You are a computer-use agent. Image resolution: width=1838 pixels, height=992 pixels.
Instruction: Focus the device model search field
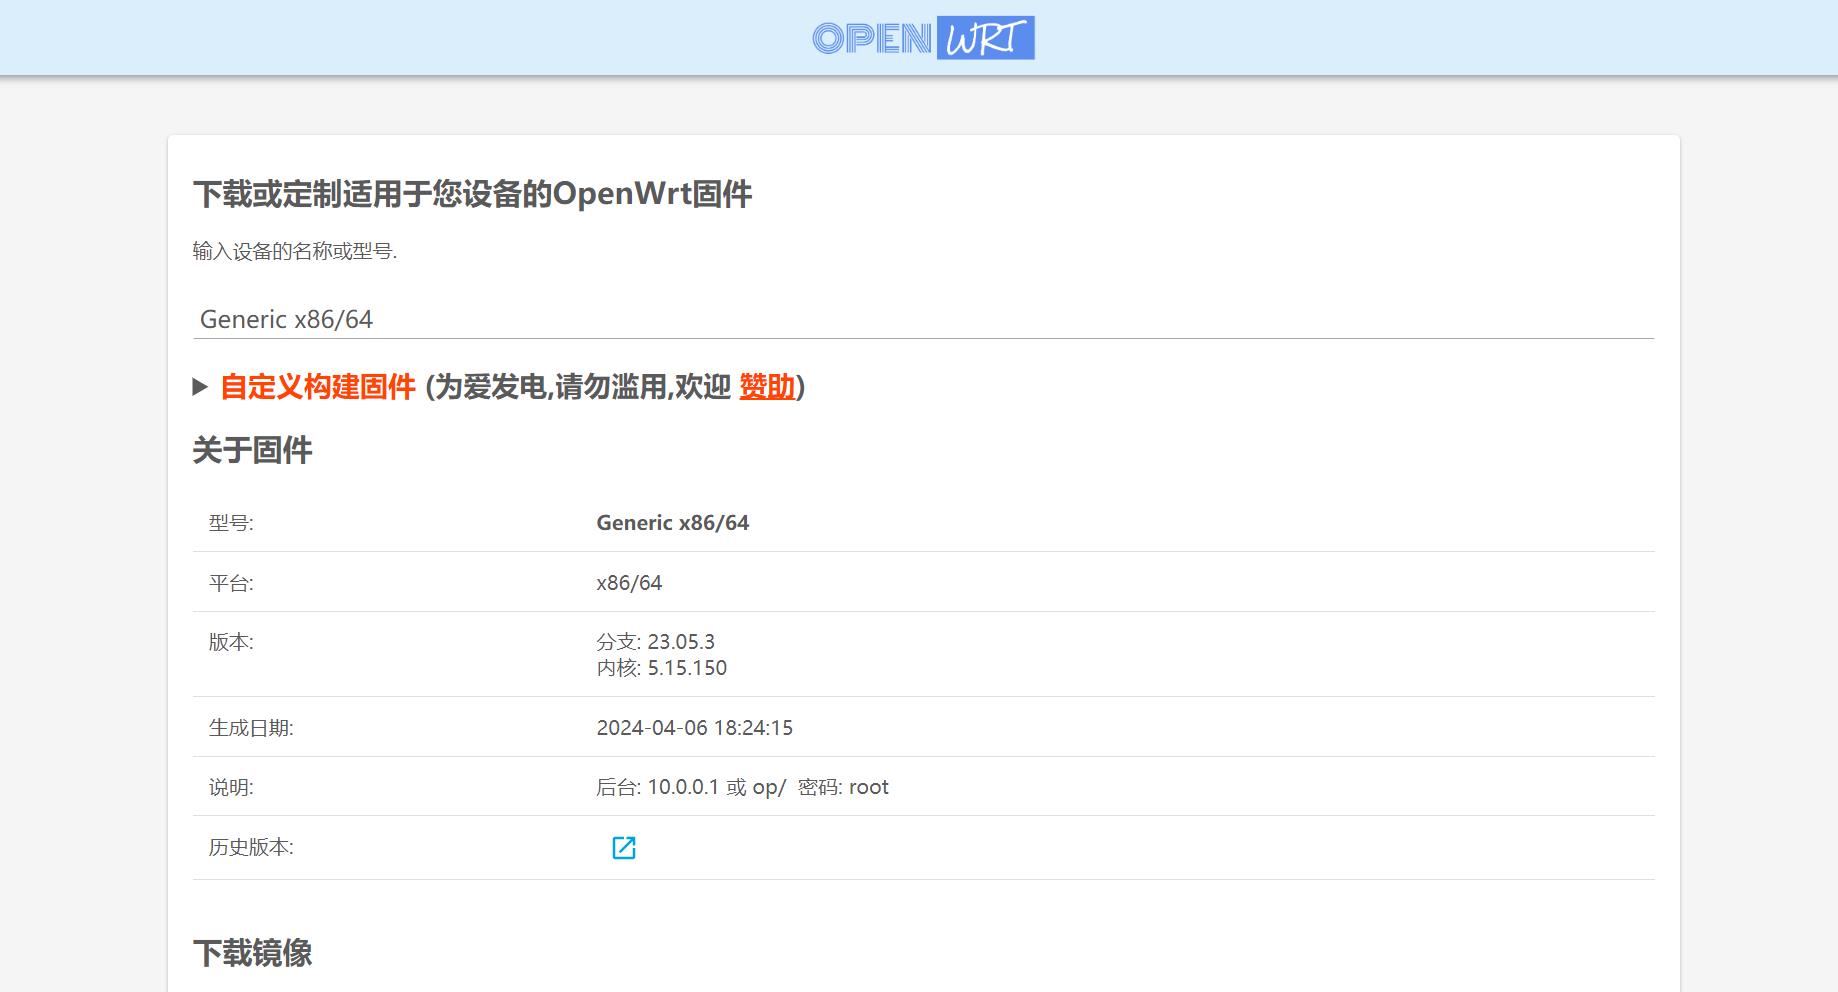(923, 319)
